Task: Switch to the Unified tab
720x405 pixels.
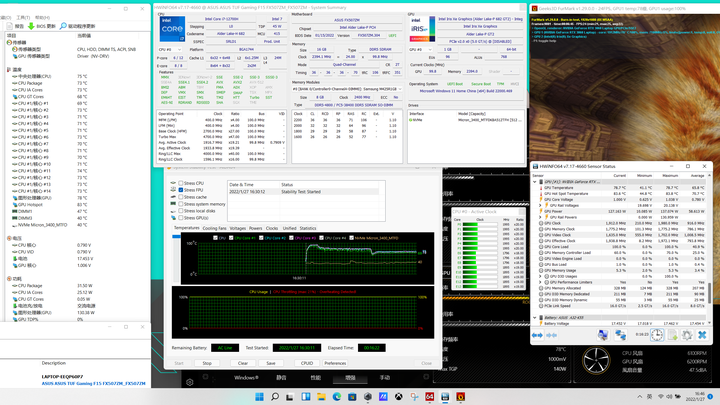Action: coord(289,228)
